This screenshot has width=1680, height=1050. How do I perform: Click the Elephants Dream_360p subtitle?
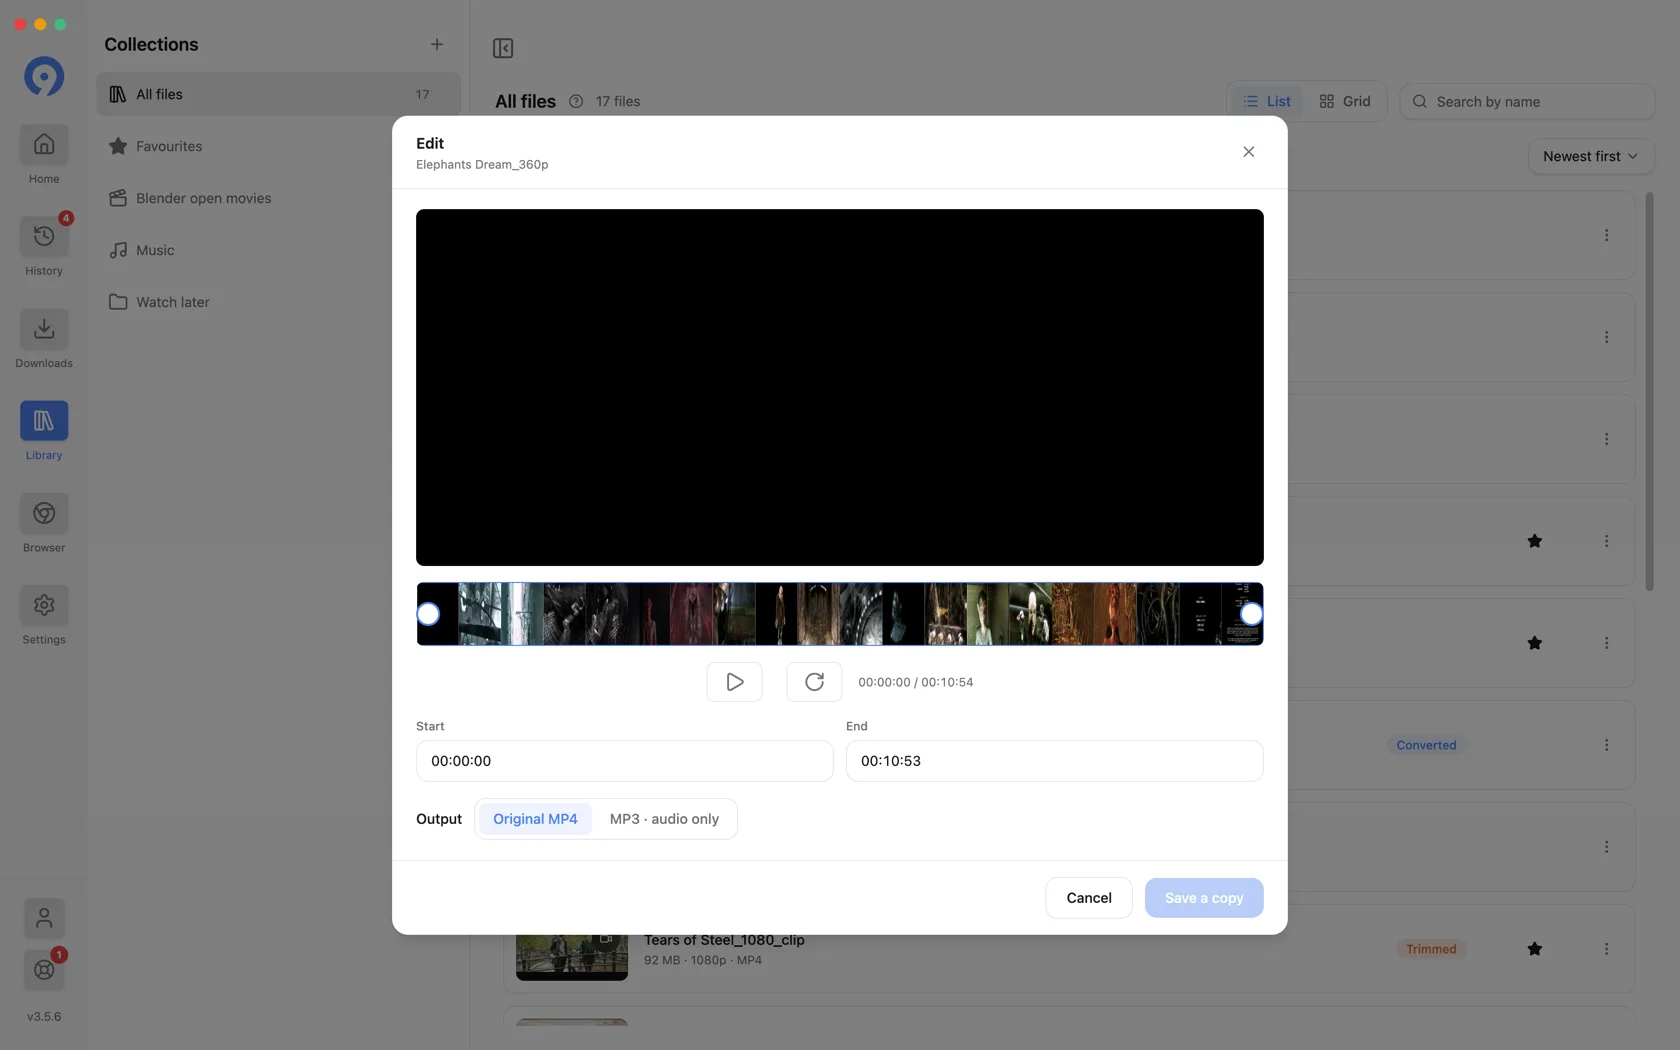(482, 165)
